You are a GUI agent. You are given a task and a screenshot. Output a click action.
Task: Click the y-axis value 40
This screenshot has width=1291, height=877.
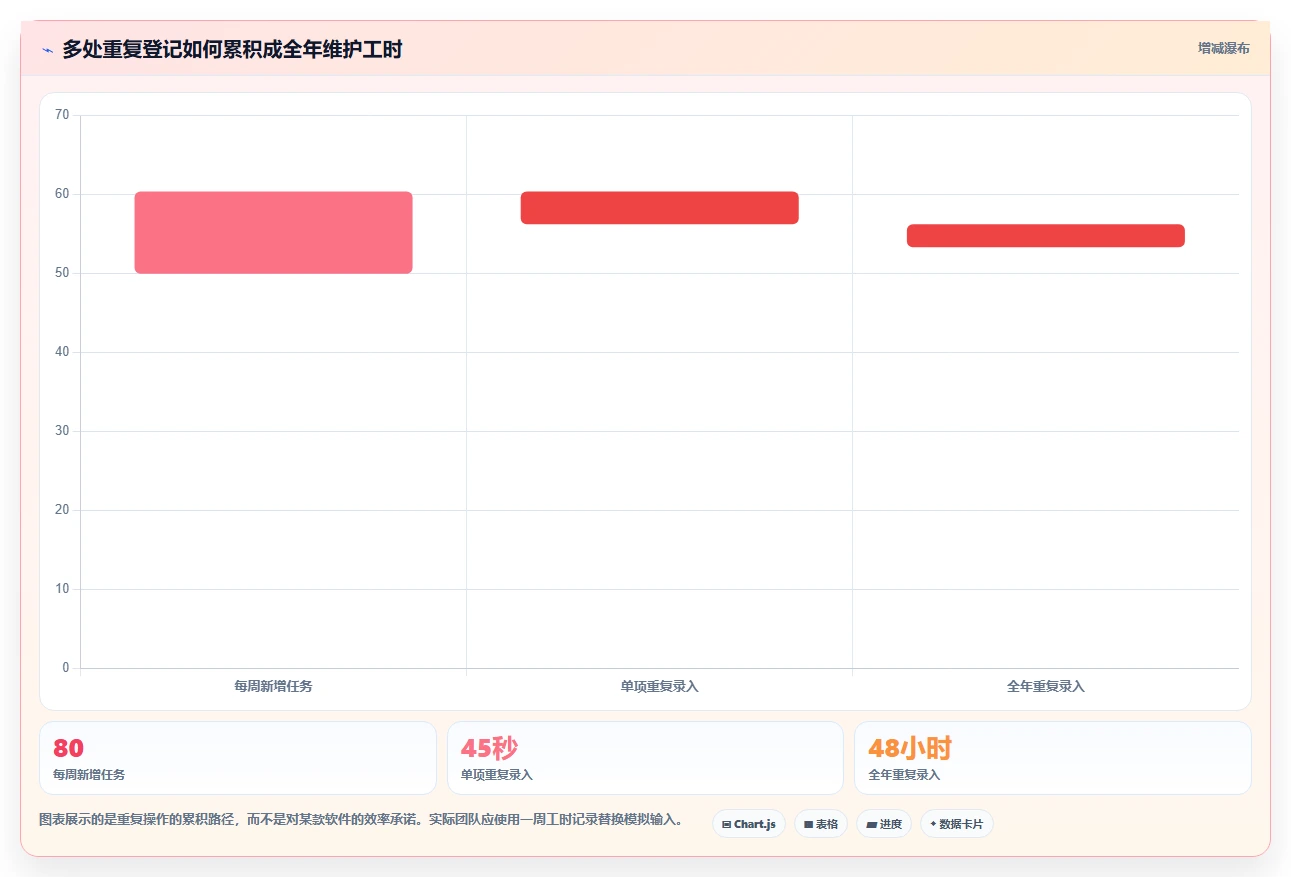point(62,352)
